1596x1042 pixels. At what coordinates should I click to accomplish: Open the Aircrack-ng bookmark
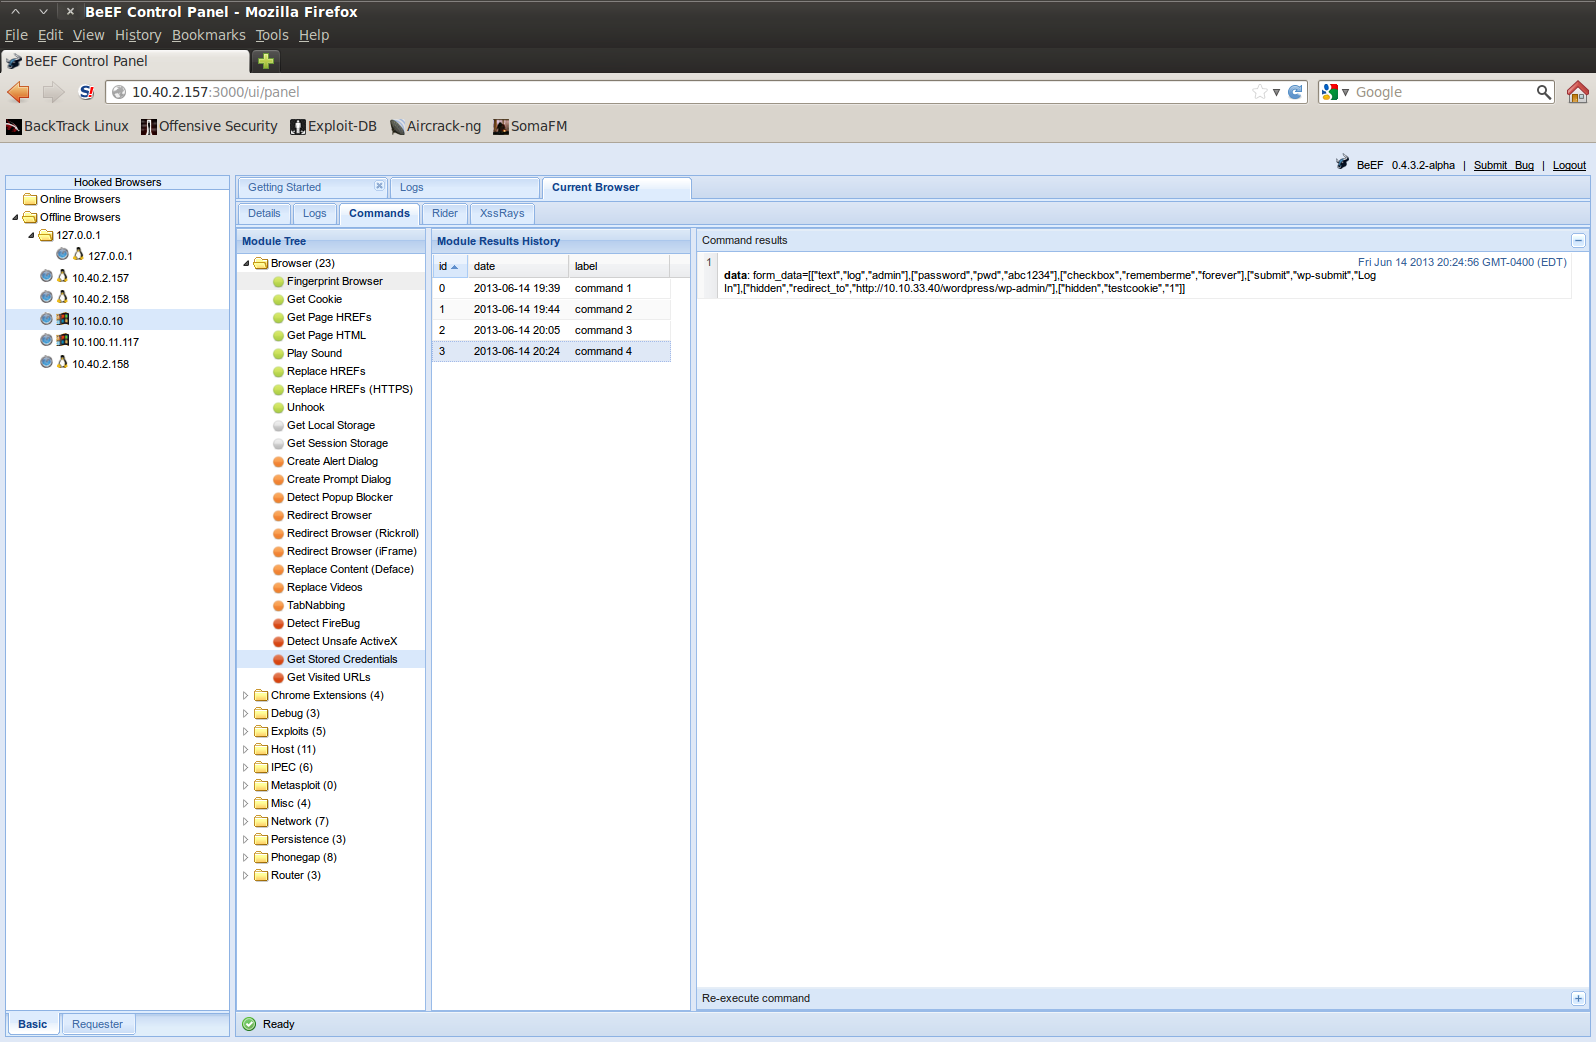pyautogui.click(x=435, y=126)
